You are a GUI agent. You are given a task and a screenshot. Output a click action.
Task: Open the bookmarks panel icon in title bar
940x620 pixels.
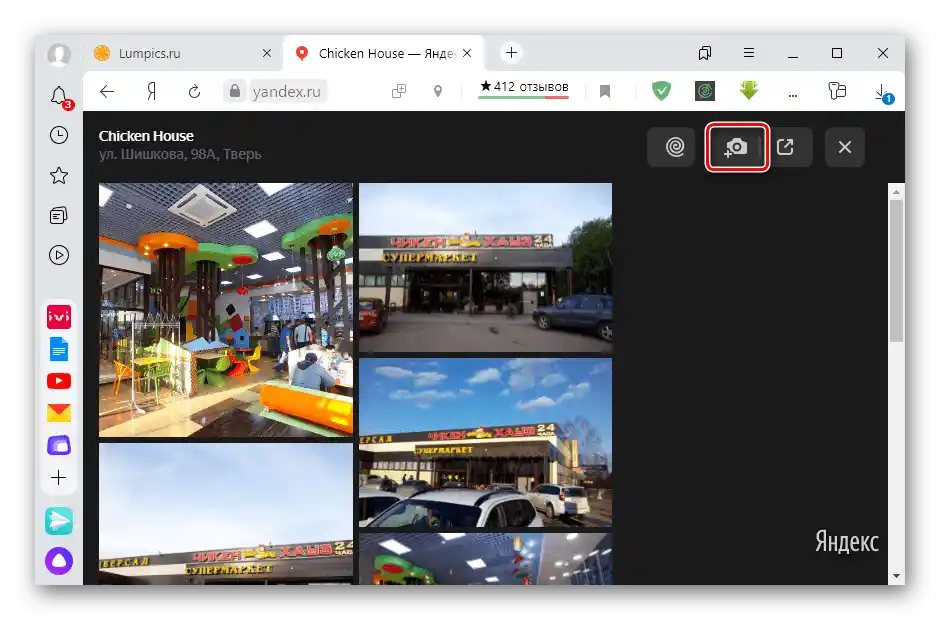[705, 53]
